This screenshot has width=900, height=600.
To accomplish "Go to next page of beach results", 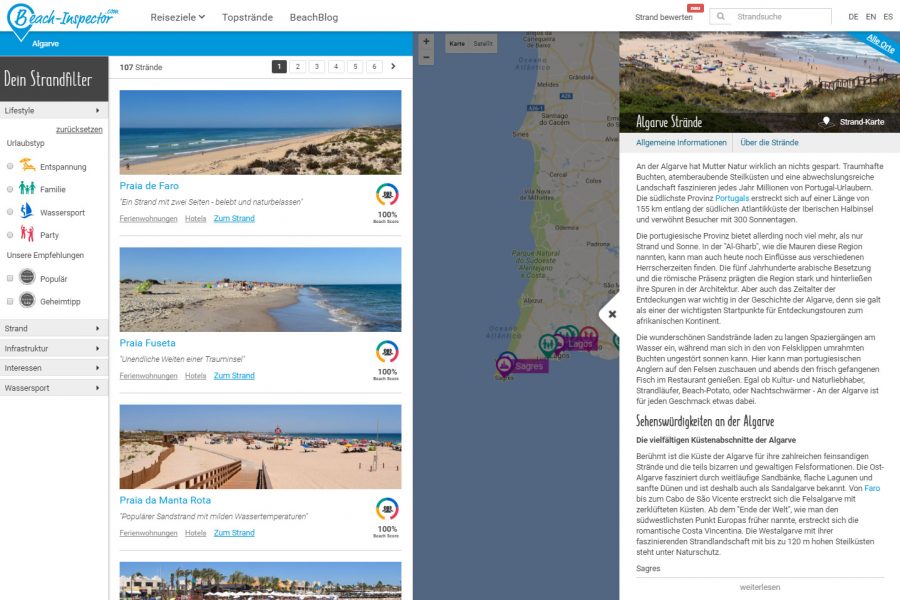I will click(393, 66).
